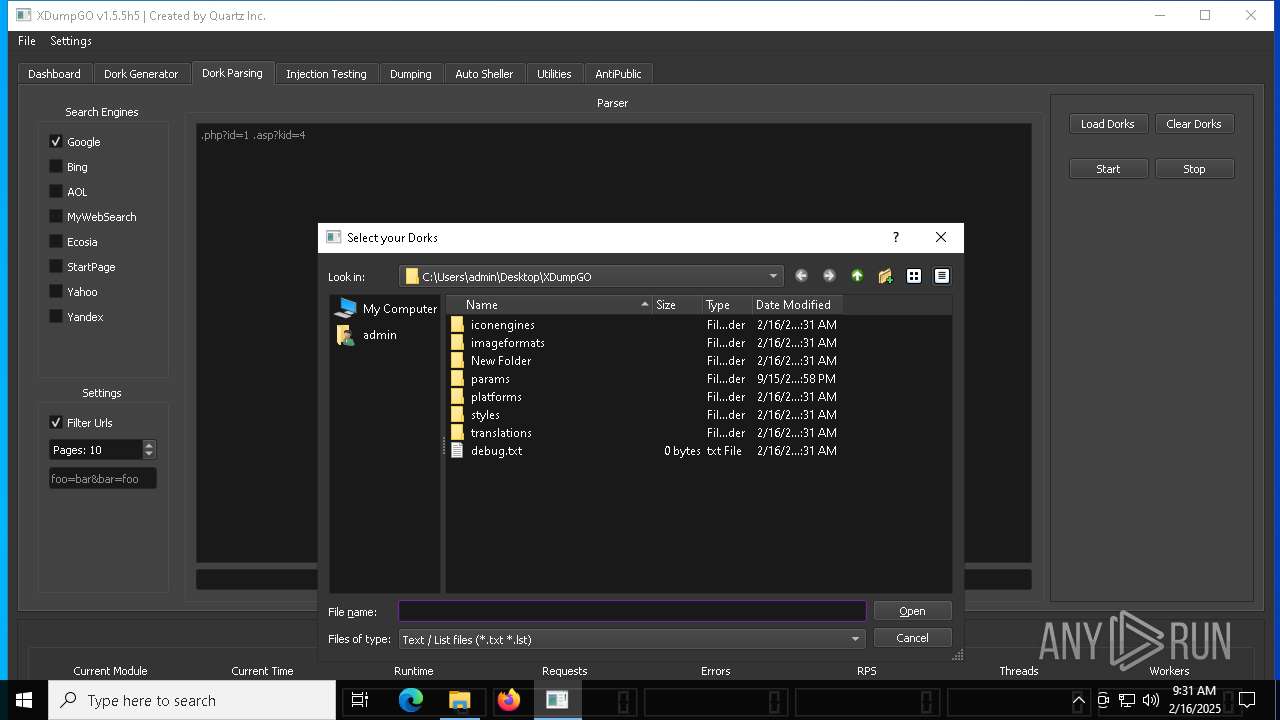Viewport: 1280px width, 720px height.
Task: Sort files by Size column header
Action: pos(678,305)
